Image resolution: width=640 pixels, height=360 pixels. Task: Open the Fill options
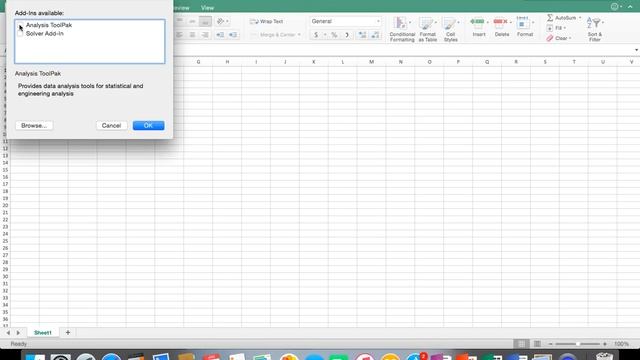(x=556, y=28)
